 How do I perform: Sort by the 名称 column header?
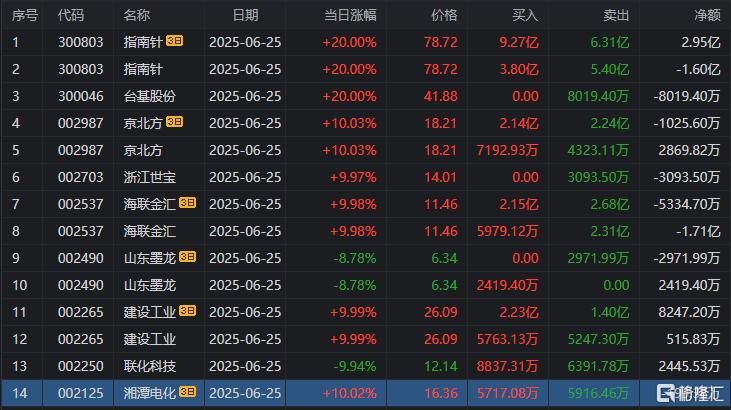pyautogui.click(x=137, y=15)
